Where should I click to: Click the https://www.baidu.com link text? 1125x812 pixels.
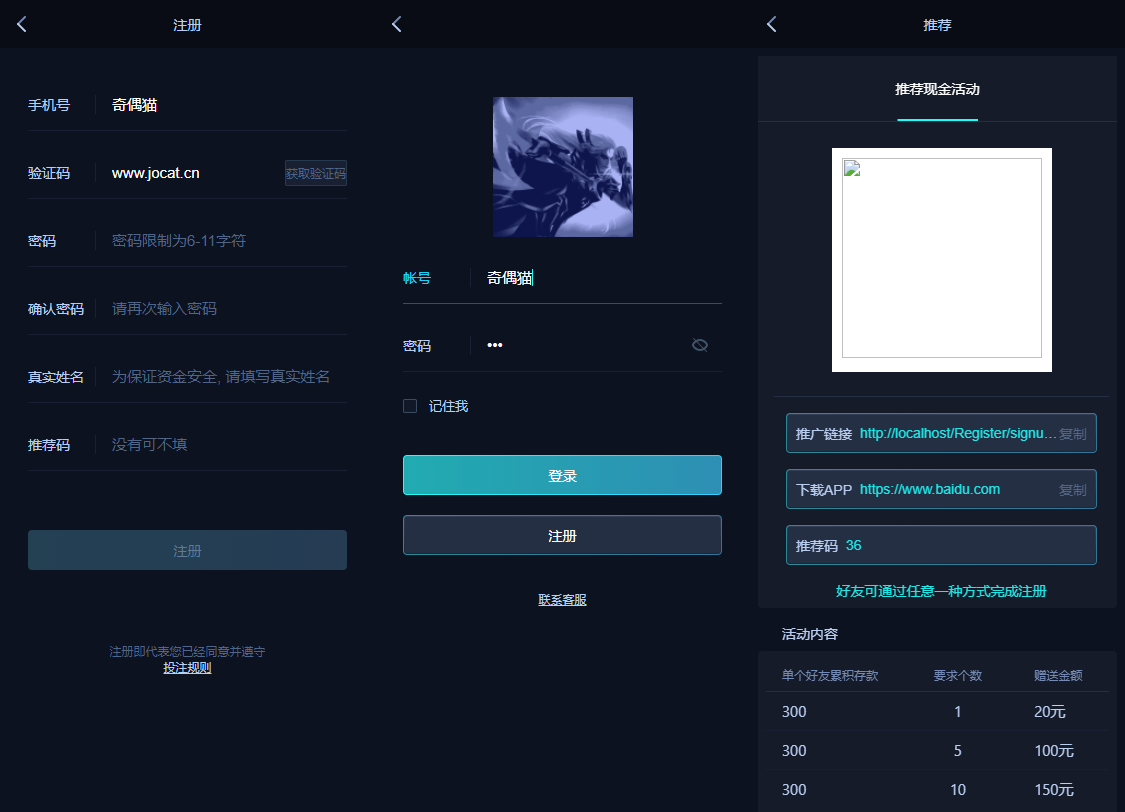click(930, 489)
